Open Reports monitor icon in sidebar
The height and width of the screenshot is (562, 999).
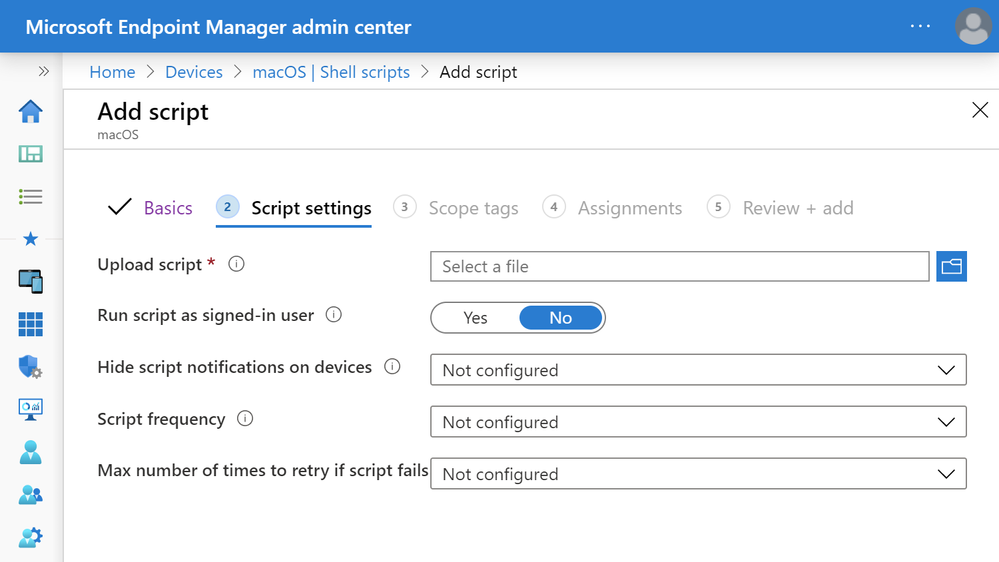pos(31,409)
